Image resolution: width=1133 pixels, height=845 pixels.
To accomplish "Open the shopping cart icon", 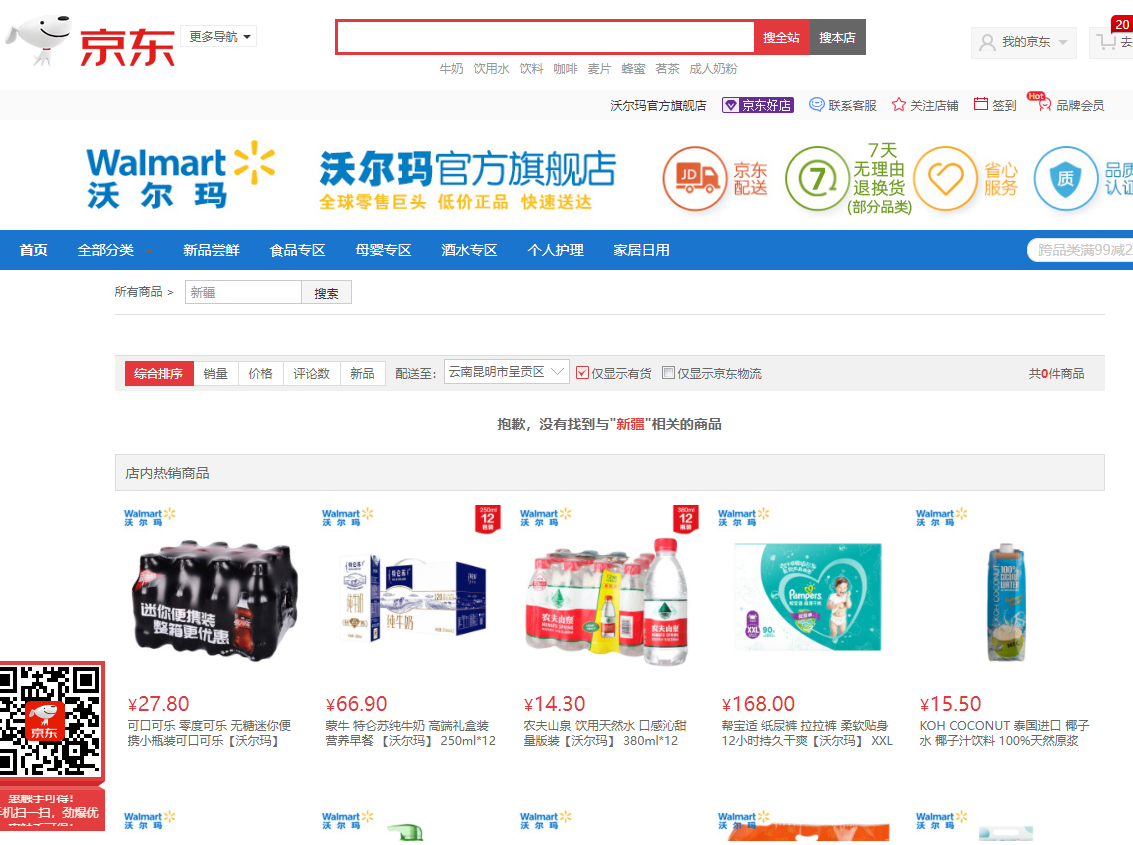I will (x=1106, y=43).
